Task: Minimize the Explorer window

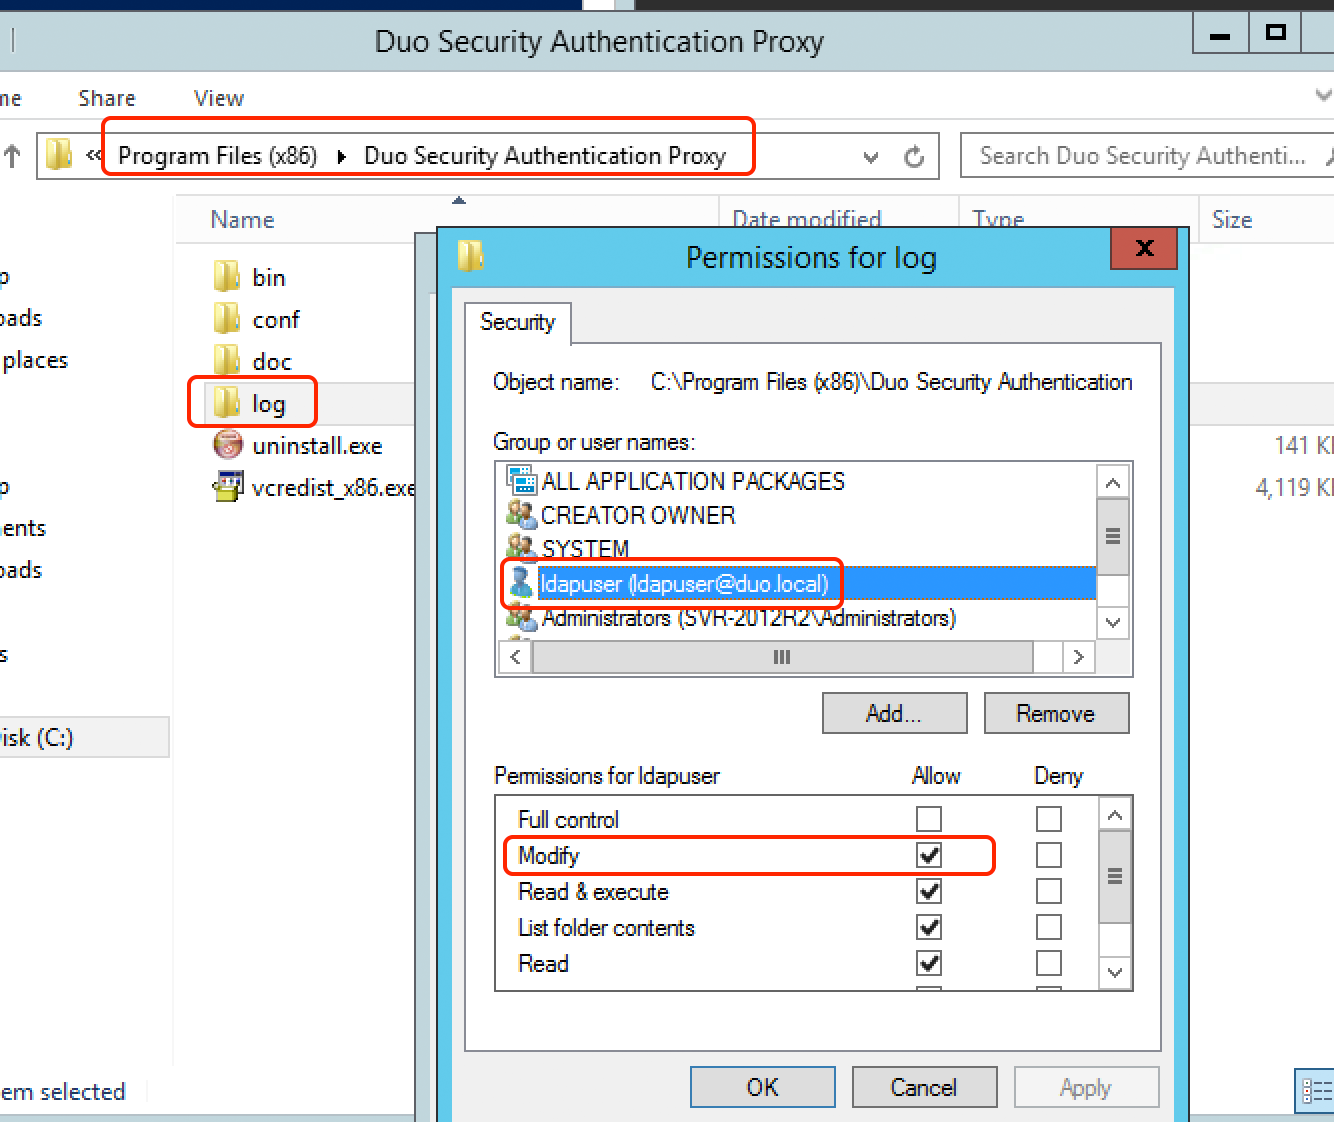Action: click(x=1220, y=34)
